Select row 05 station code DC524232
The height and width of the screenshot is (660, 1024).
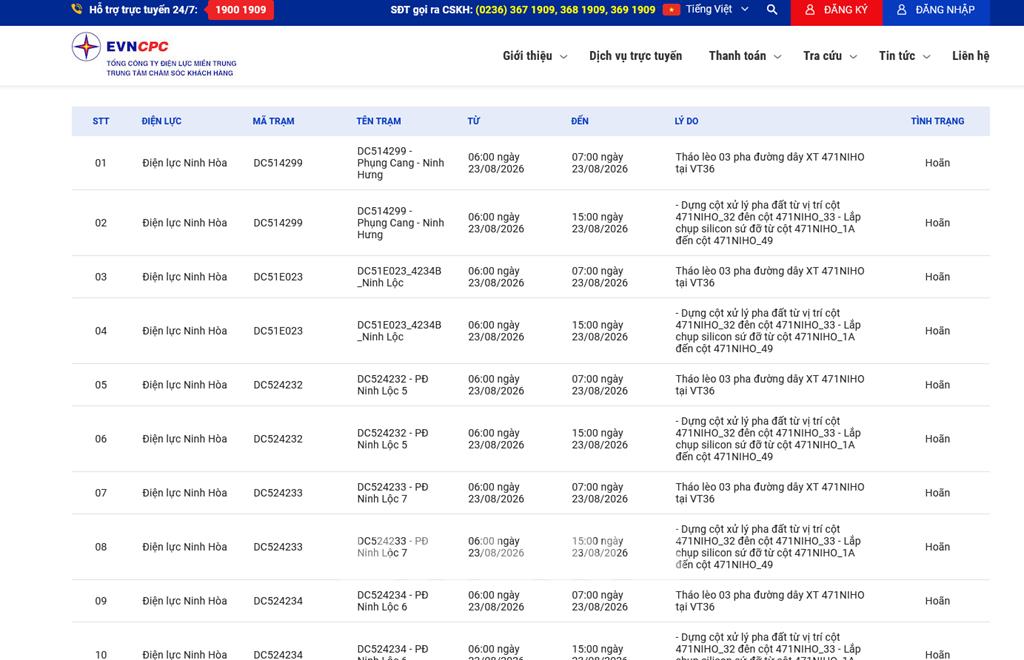pyautogui.click(x=278, y=385)
